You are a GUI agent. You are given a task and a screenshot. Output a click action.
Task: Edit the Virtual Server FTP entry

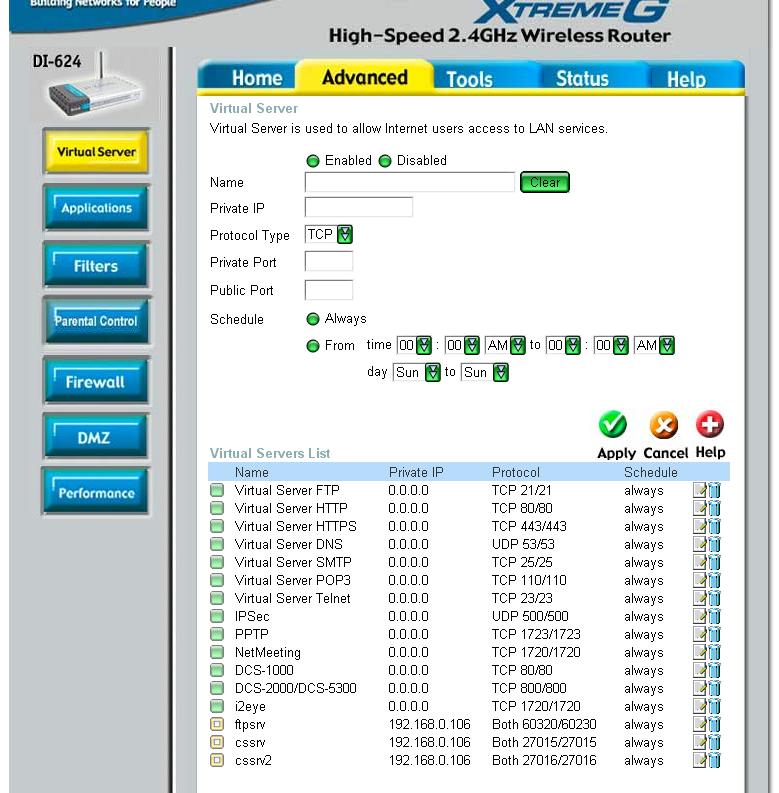(700, 490)
